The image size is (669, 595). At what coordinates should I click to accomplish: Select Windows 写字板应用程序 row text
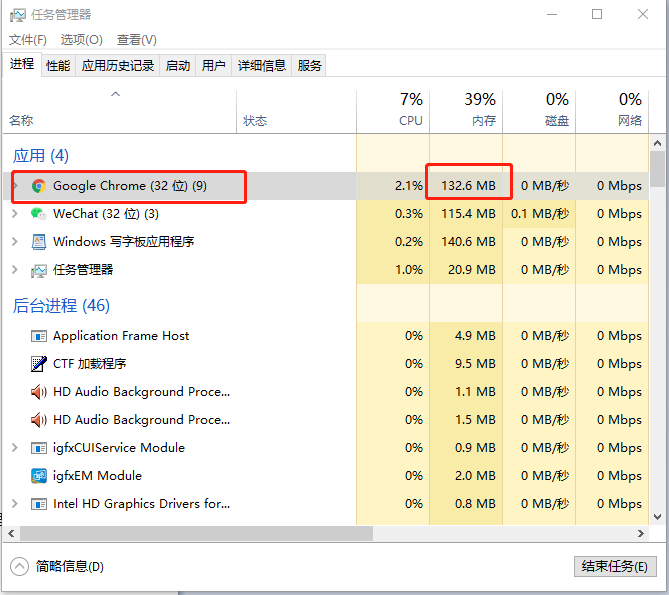coord(123,242)
